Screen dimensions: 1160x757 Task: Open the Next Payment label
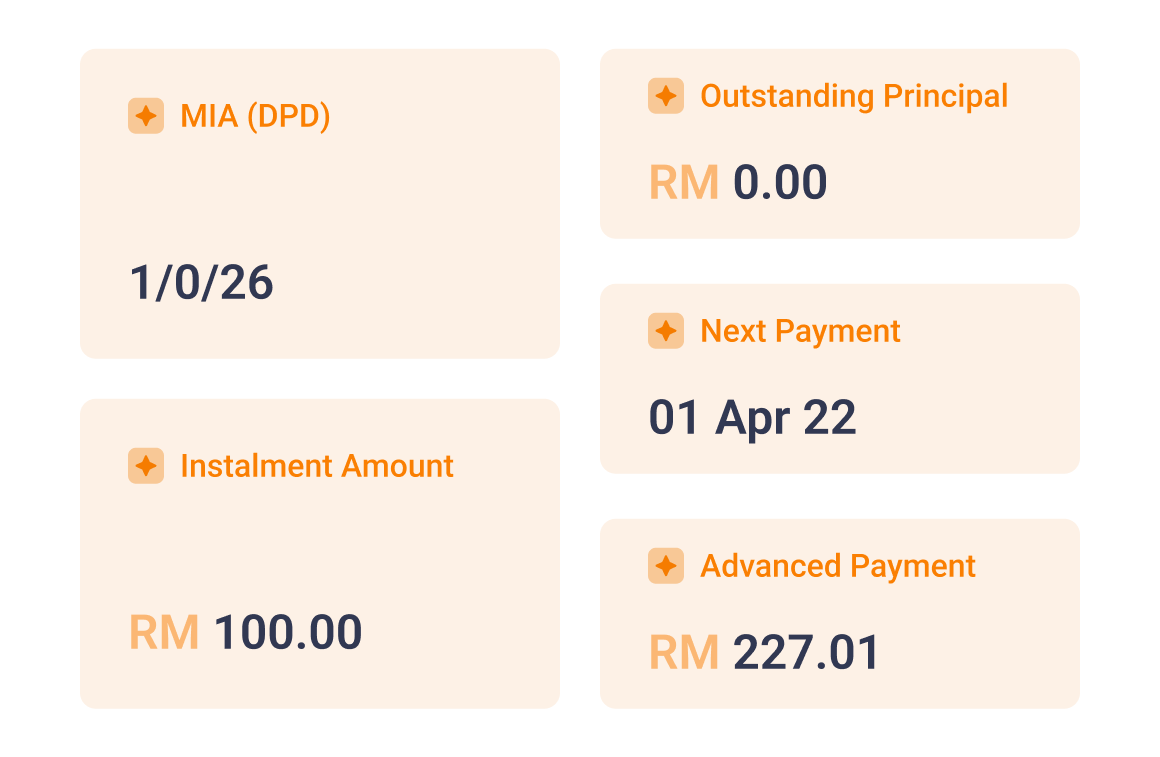800,331
